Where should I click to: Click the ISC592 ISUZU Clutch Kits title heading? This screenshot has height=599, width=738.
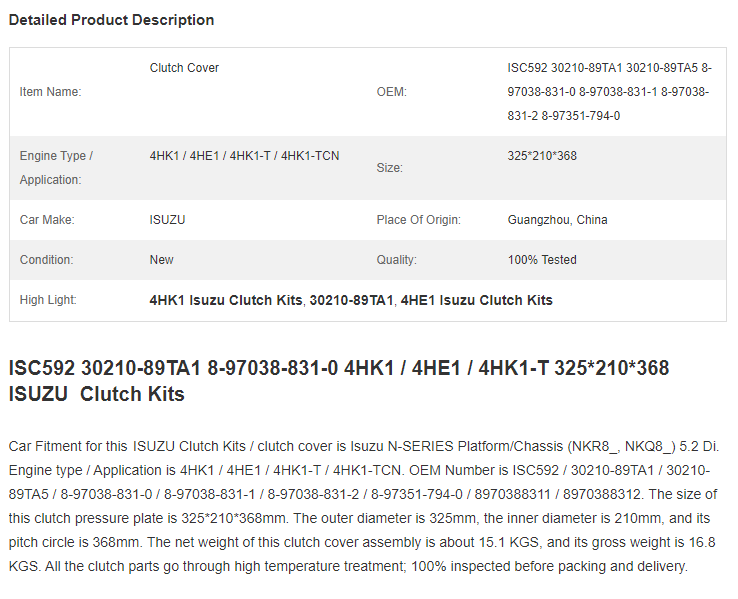click(339, 381)
